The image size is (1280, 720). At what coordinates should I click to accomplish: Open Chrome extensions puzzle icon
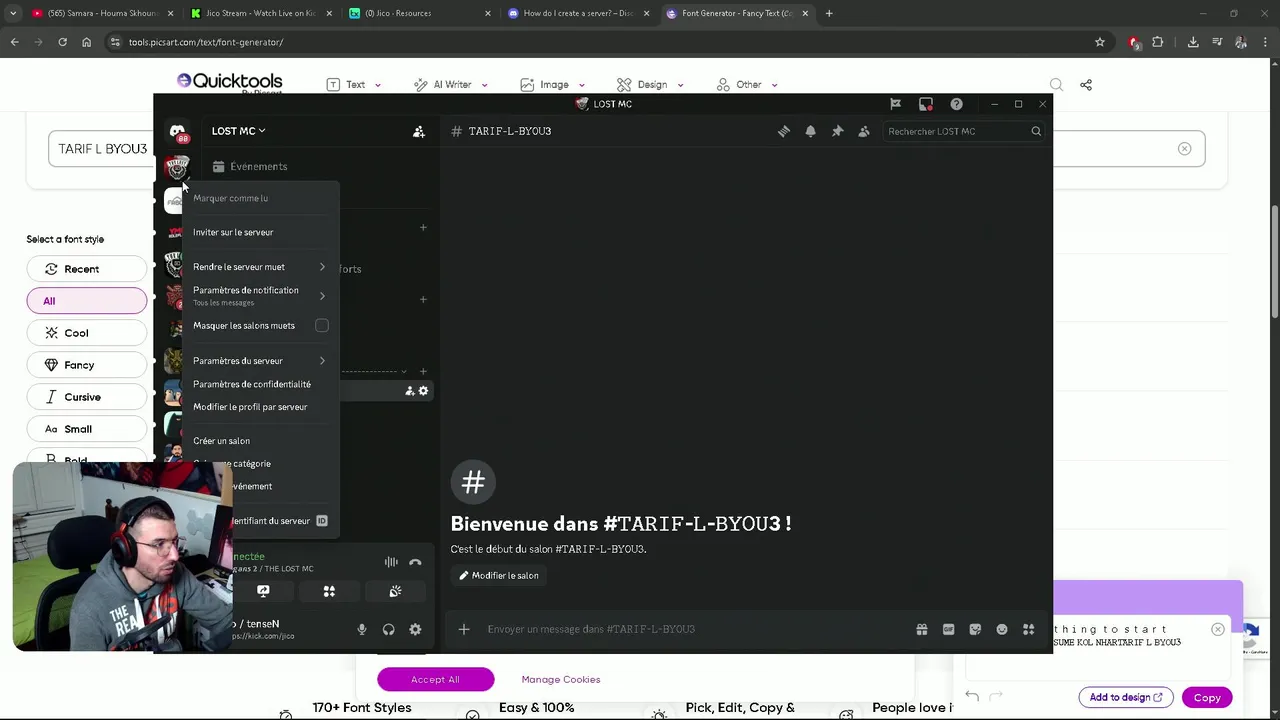point(1158,42)
